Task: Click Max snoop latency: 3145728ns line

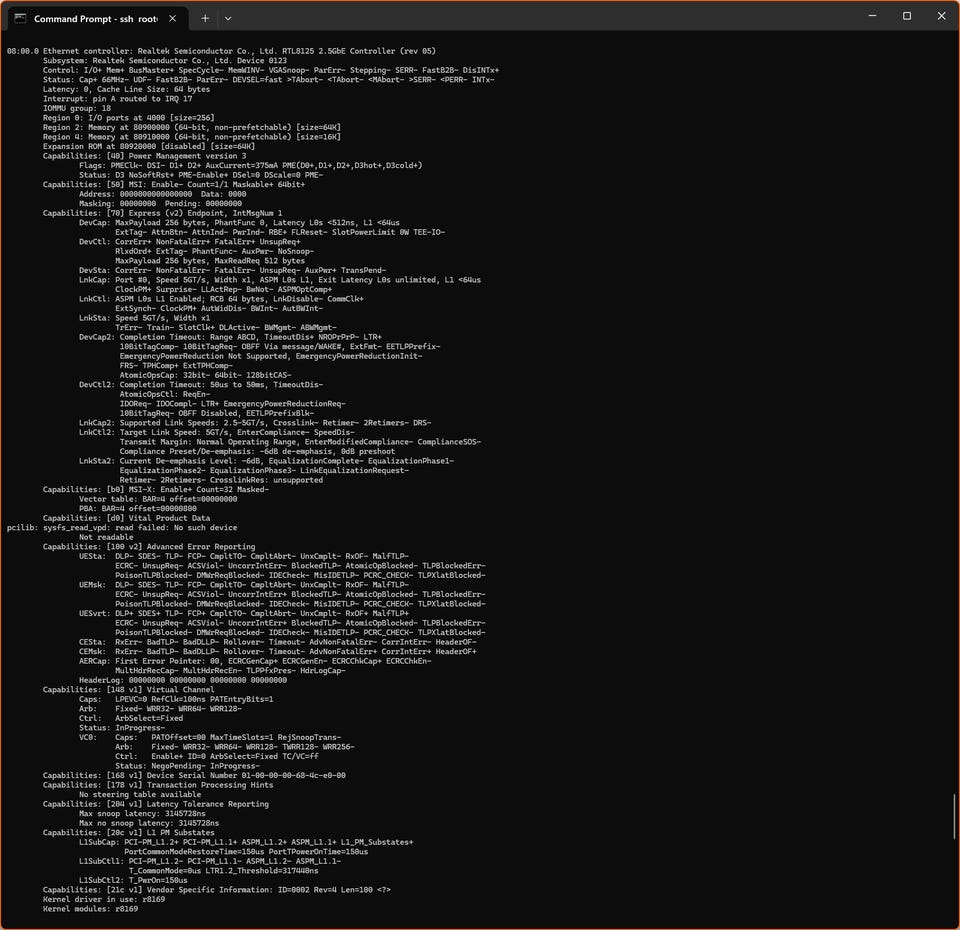Action: pyautogui.click(x=142, y=814)
